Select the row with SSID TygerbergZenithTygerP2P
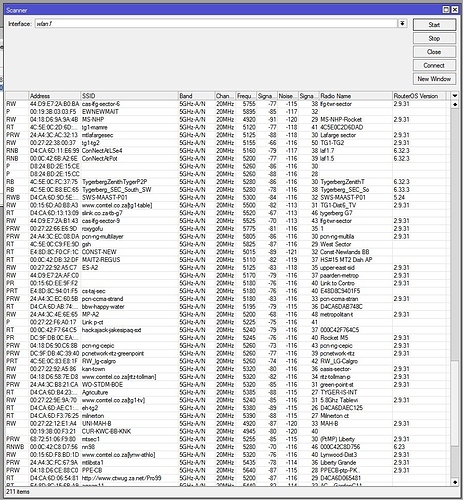 click(227, 182)
